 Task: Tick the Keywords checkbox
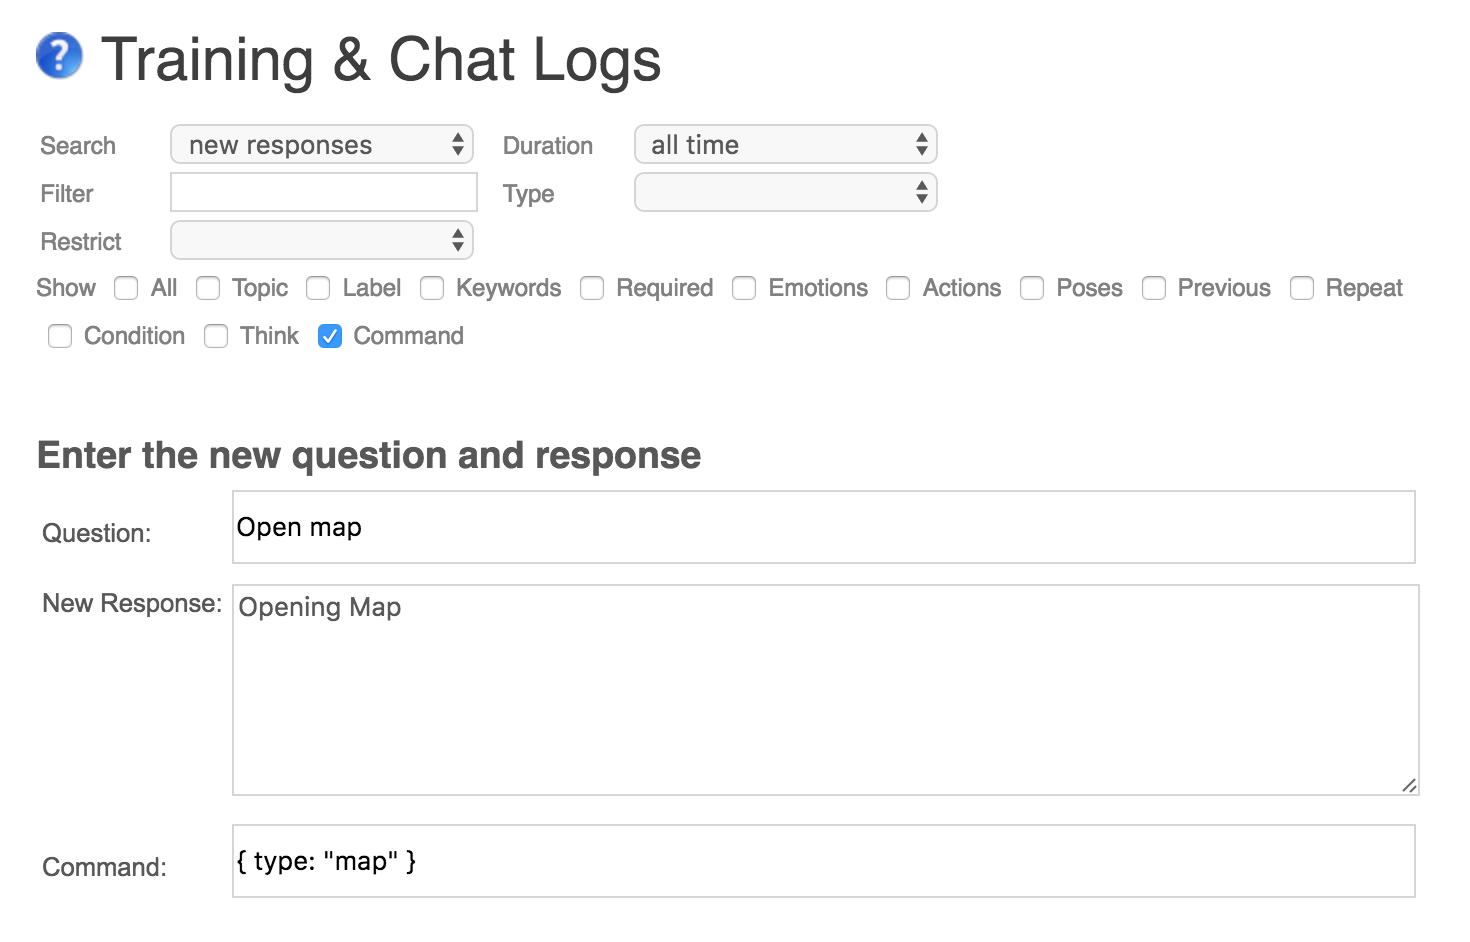pos(432,288)
